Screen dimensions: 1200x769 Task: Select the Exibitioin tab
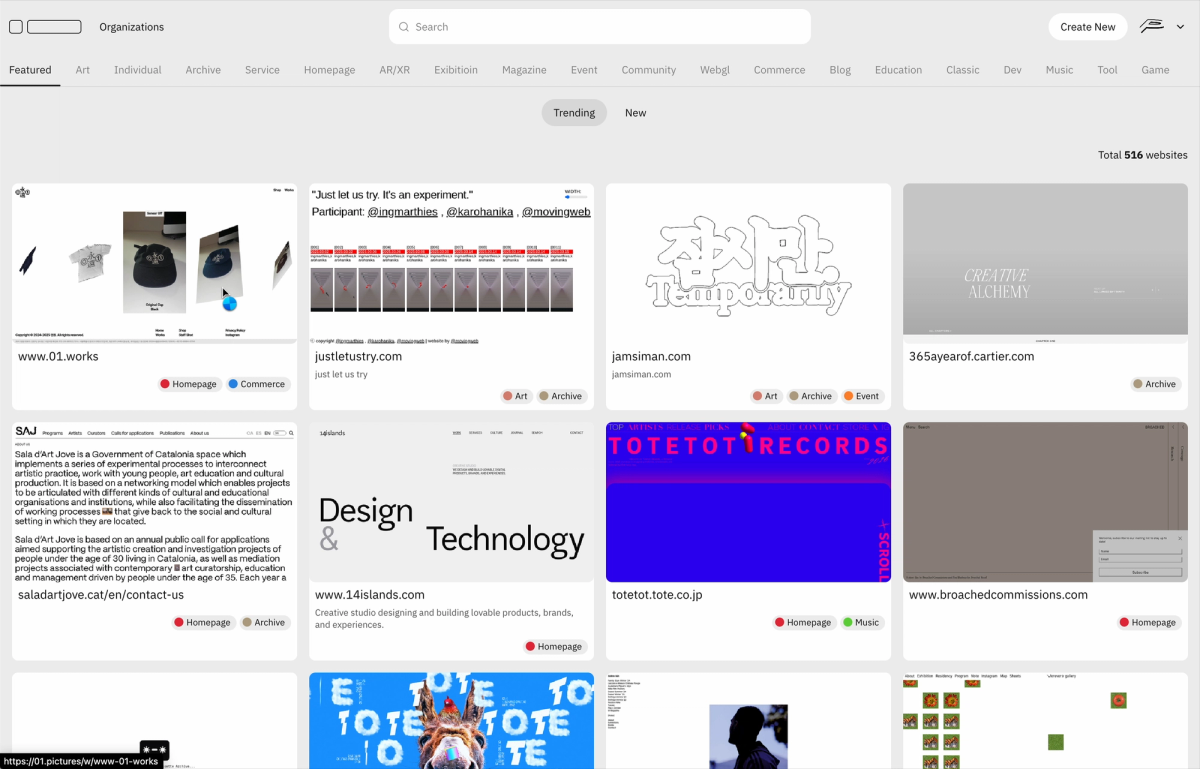pos(456,70)
